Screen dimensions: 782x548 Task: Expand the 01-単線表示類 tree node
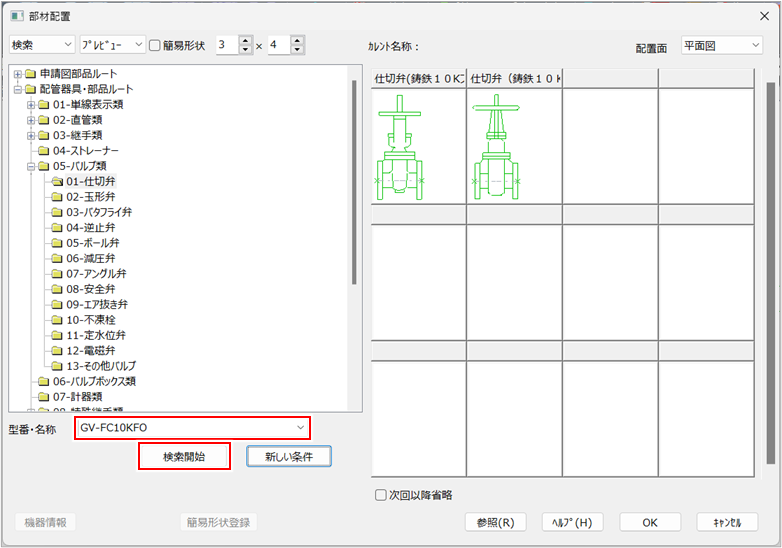[31, 104]
